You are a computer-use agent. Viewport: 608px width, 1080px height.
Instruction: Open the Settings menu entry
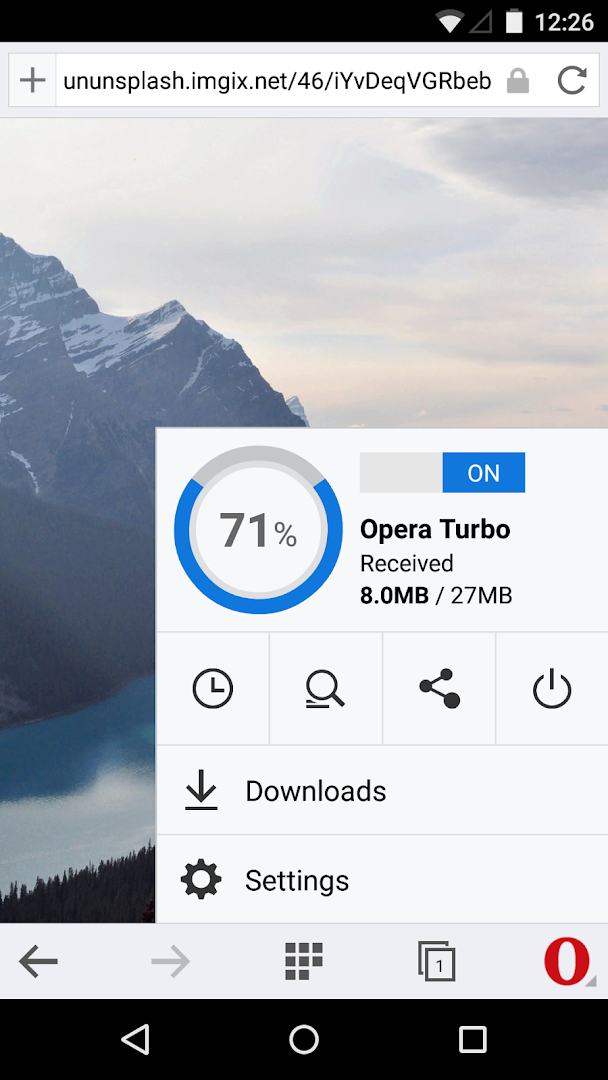click(382, 880)
